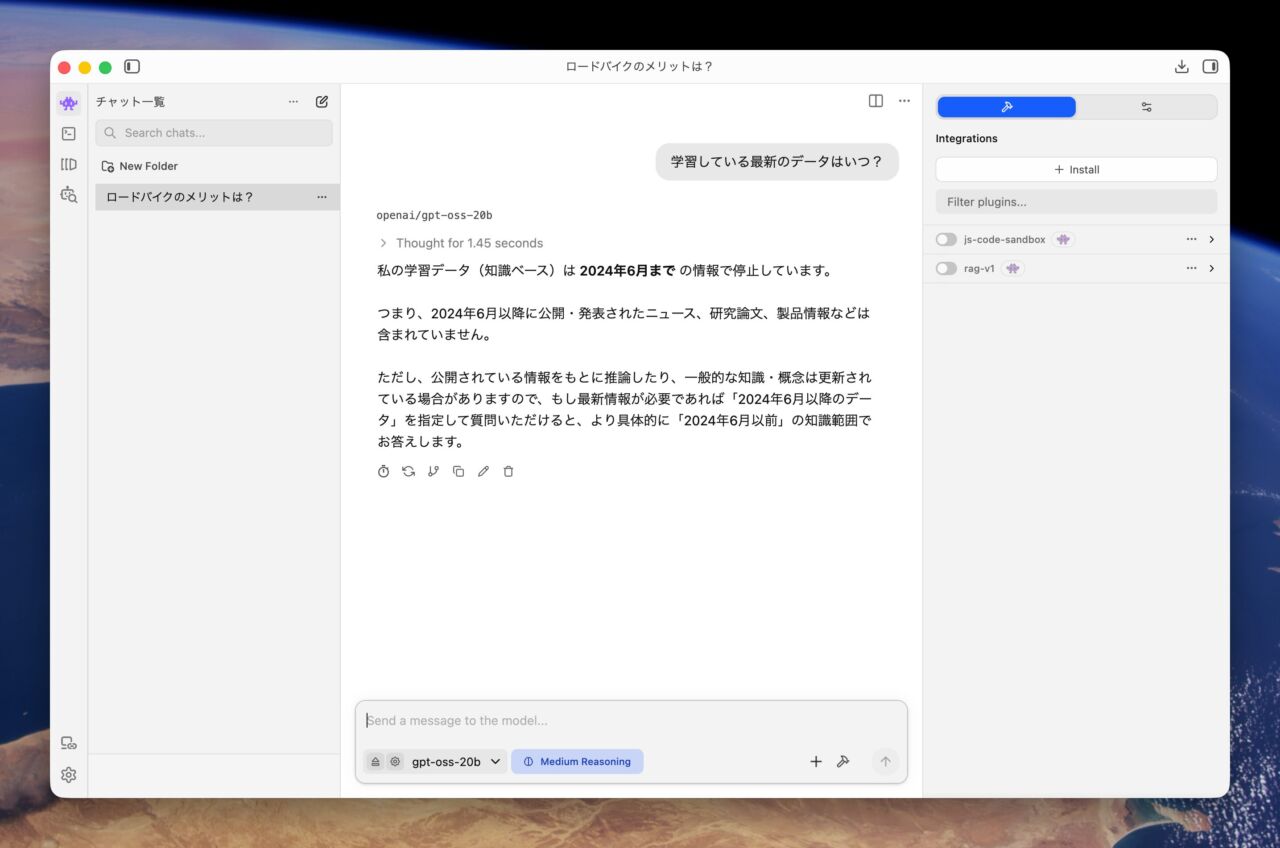The image size is (1280, 848).
Task: Enable the rag-v1 plugin toggle
Action: [946, 269]
